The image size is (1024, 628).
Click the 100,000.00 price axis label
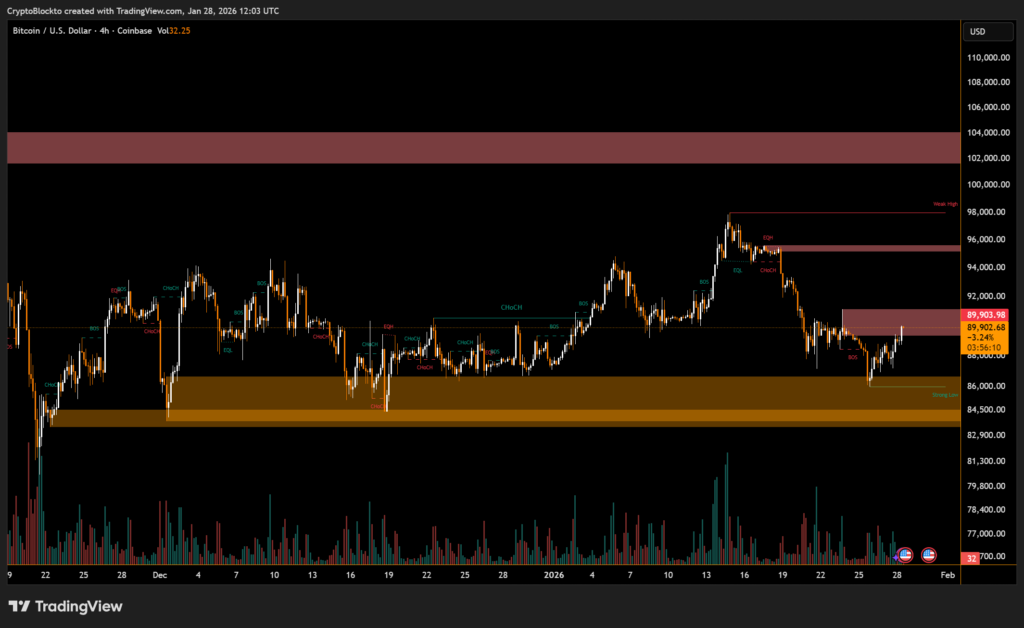click(986, 184)
